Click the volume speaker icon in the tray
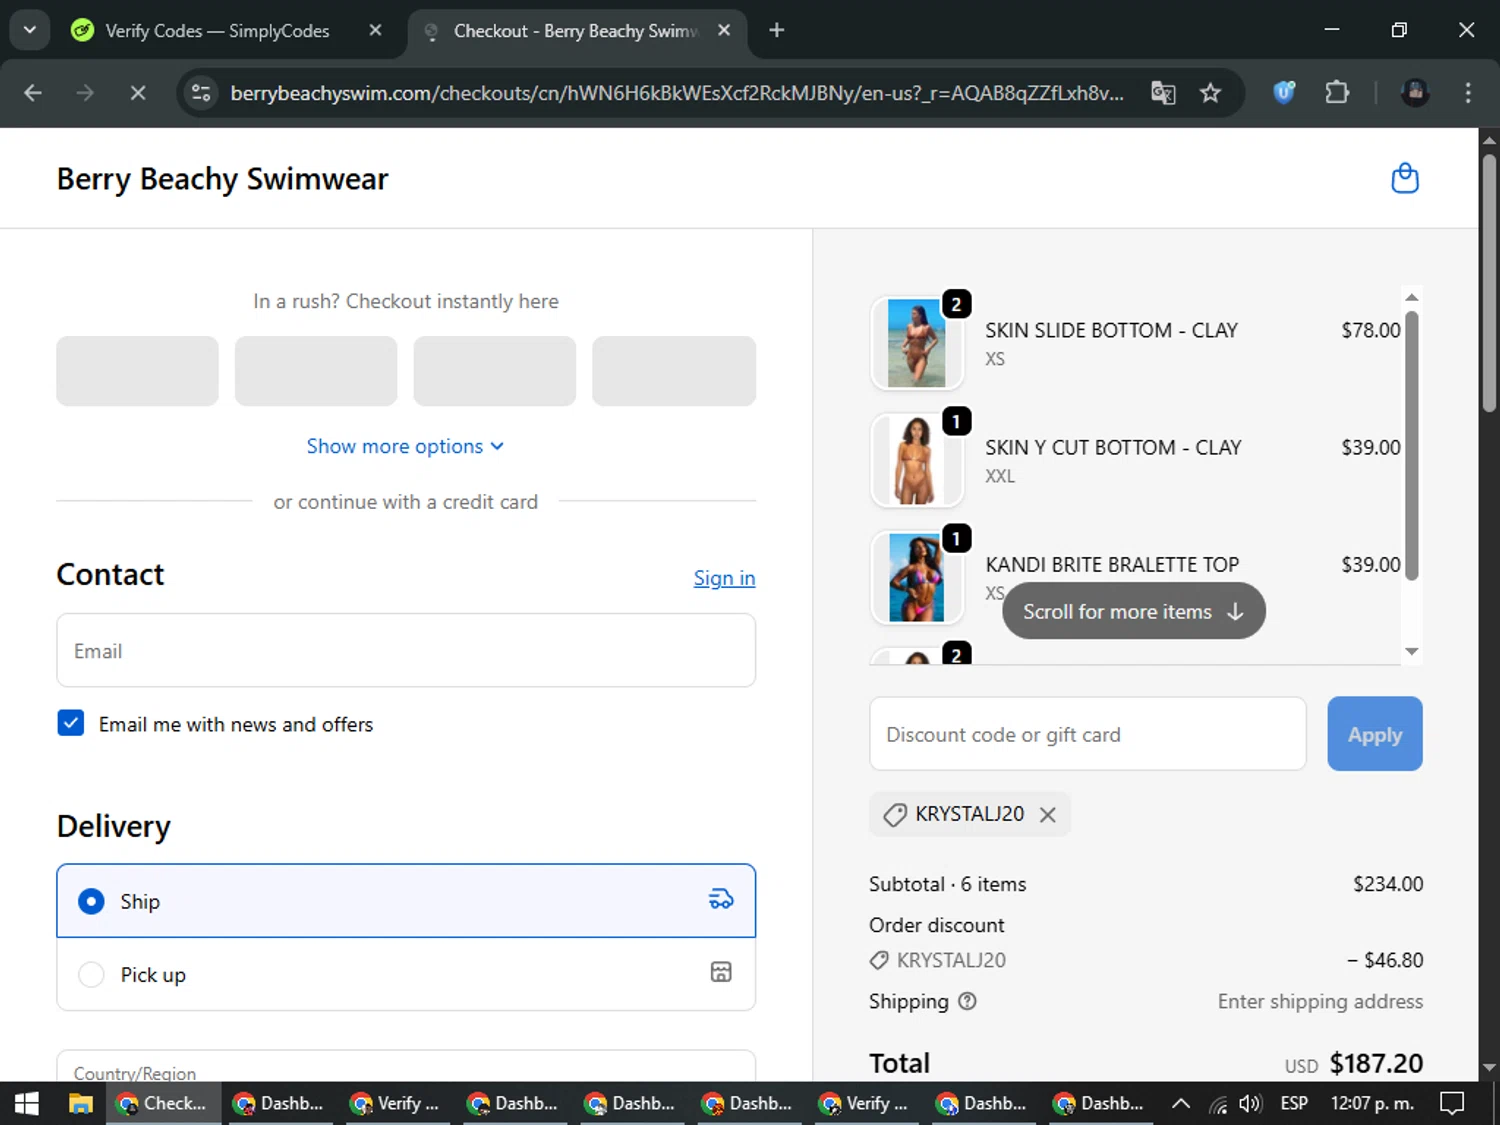This screenshot has width=1500, height=1125. coord(1250,1103)
